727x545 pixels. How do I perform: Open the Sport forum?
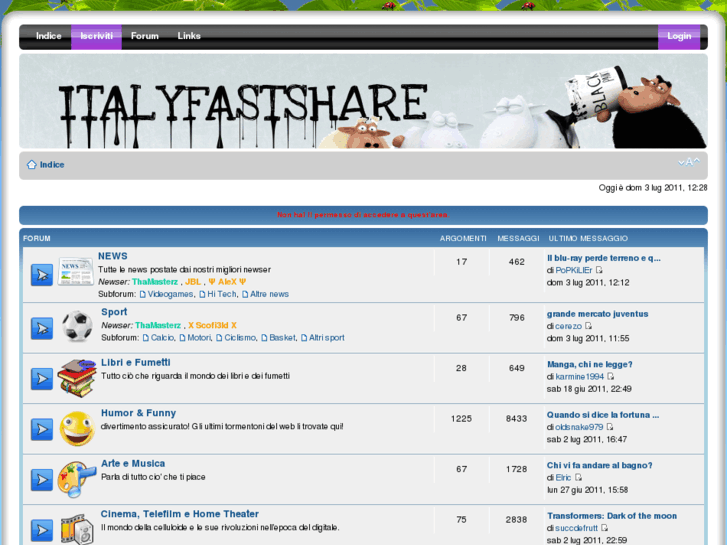114,312
